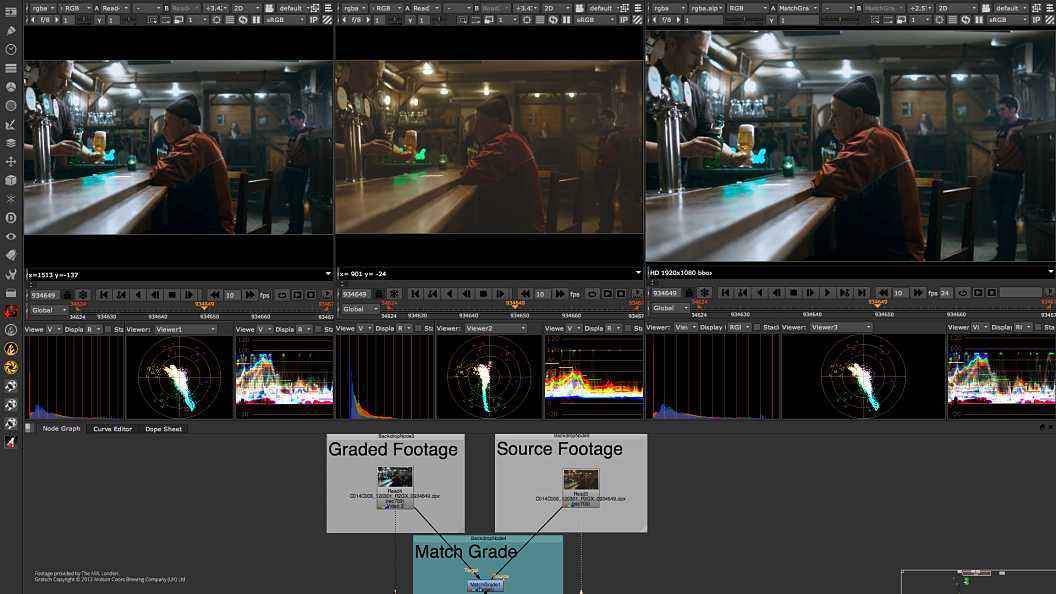Go to last frame in Viewer3

pos(861,293)
